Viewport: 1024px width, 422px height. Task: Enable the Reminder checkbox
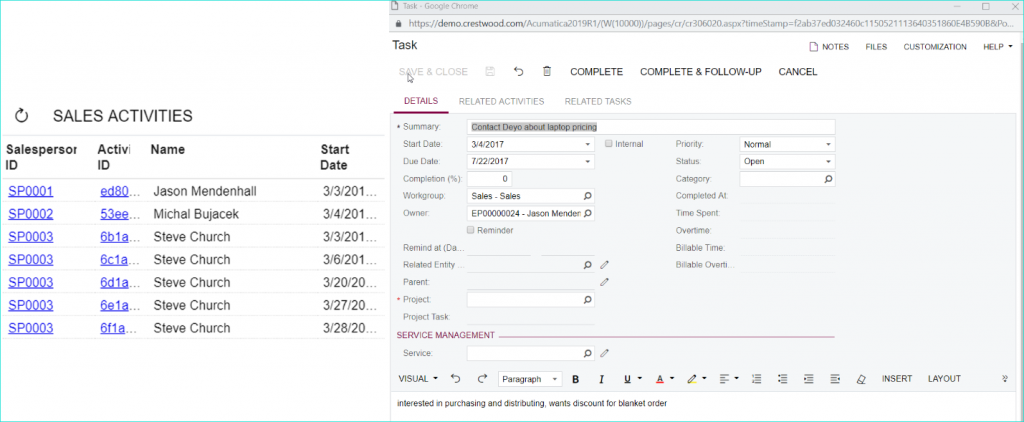tap(471, 230)
